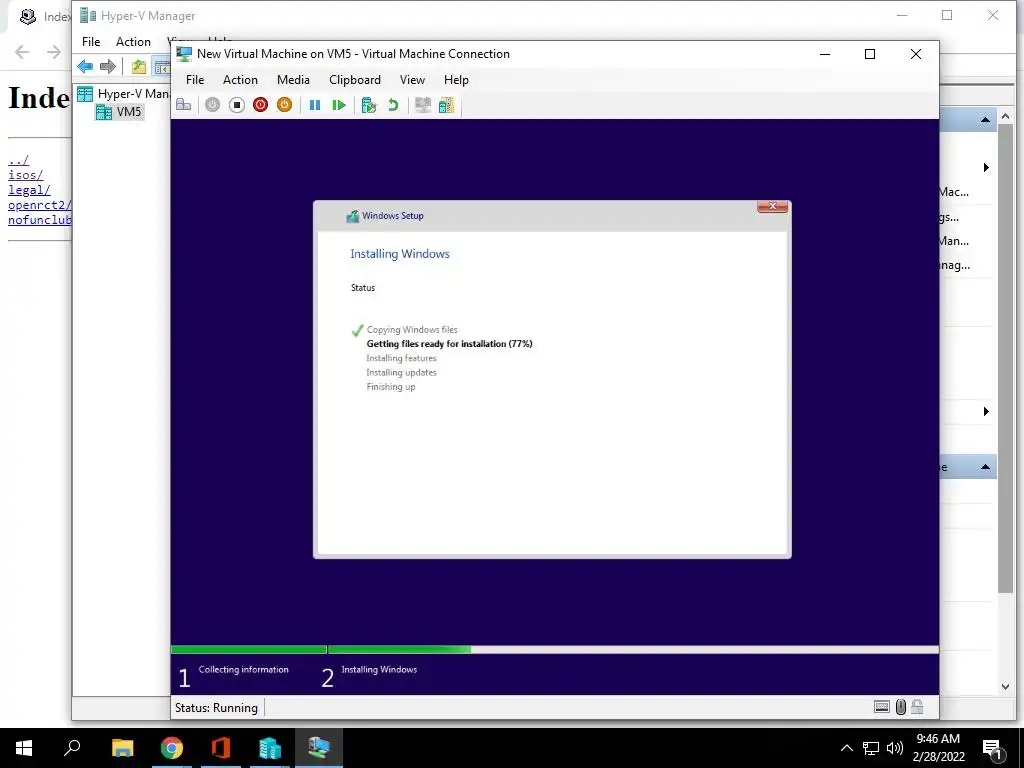Click the last VM toolbar icon with server and folder

click(446, 105)
